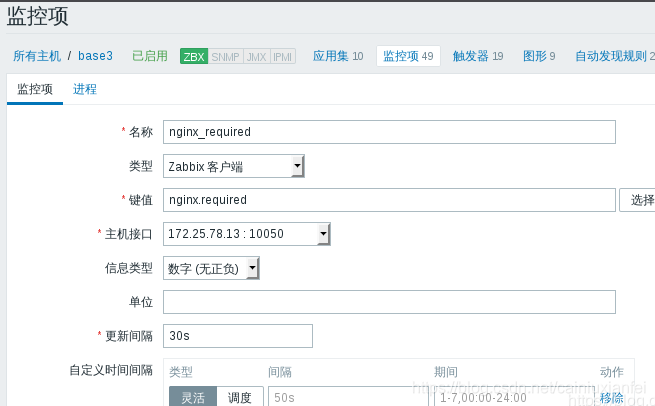Focus the 键值 field containing nginx.required

[x=389, y=200]
